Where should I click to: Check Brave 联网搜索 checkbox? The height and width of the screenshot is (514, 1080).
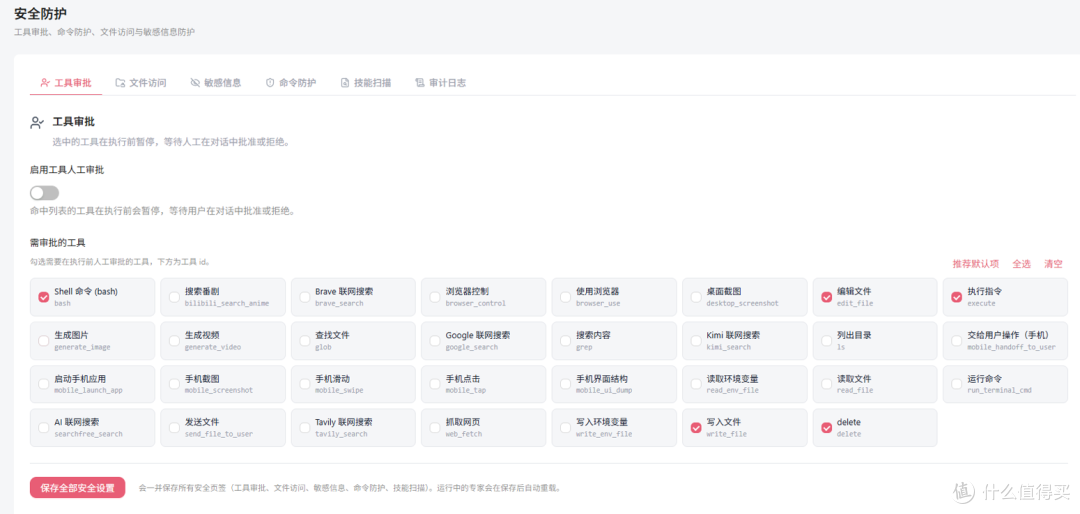coord(304,297)
